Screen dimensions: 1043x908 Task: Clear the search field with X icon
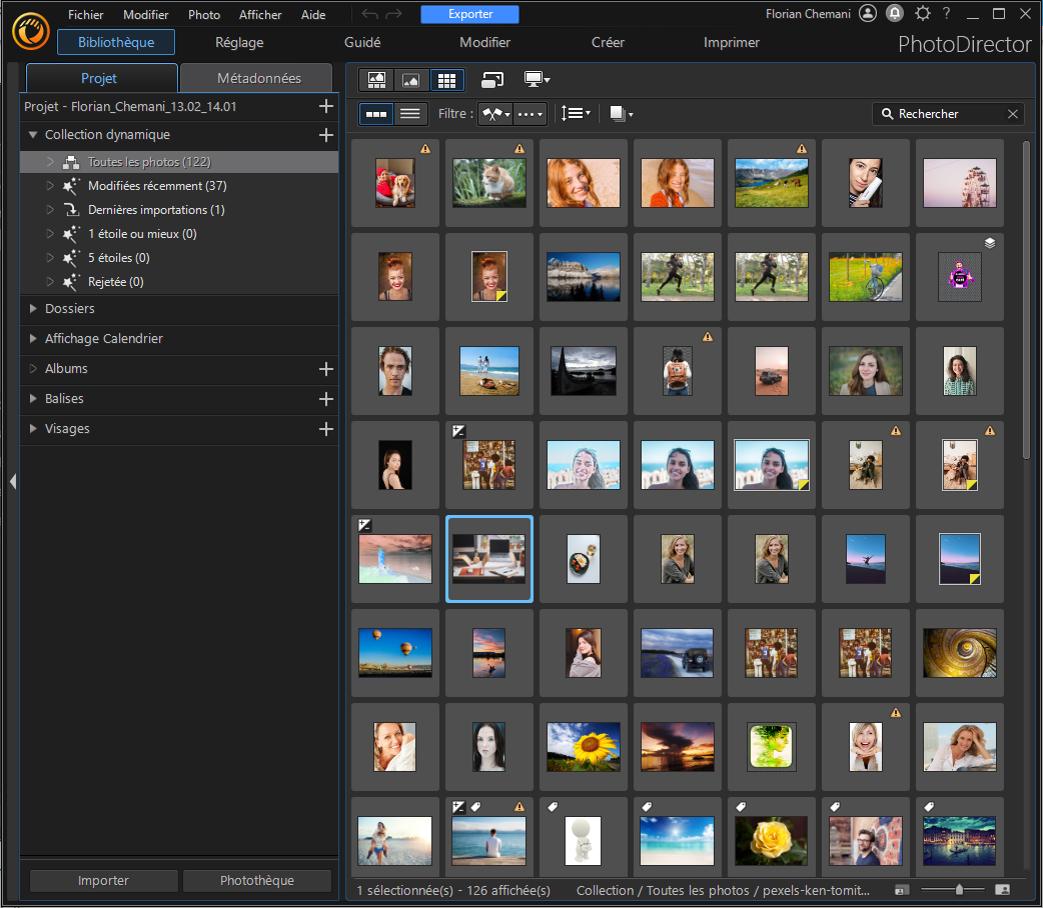[1013, 114]
